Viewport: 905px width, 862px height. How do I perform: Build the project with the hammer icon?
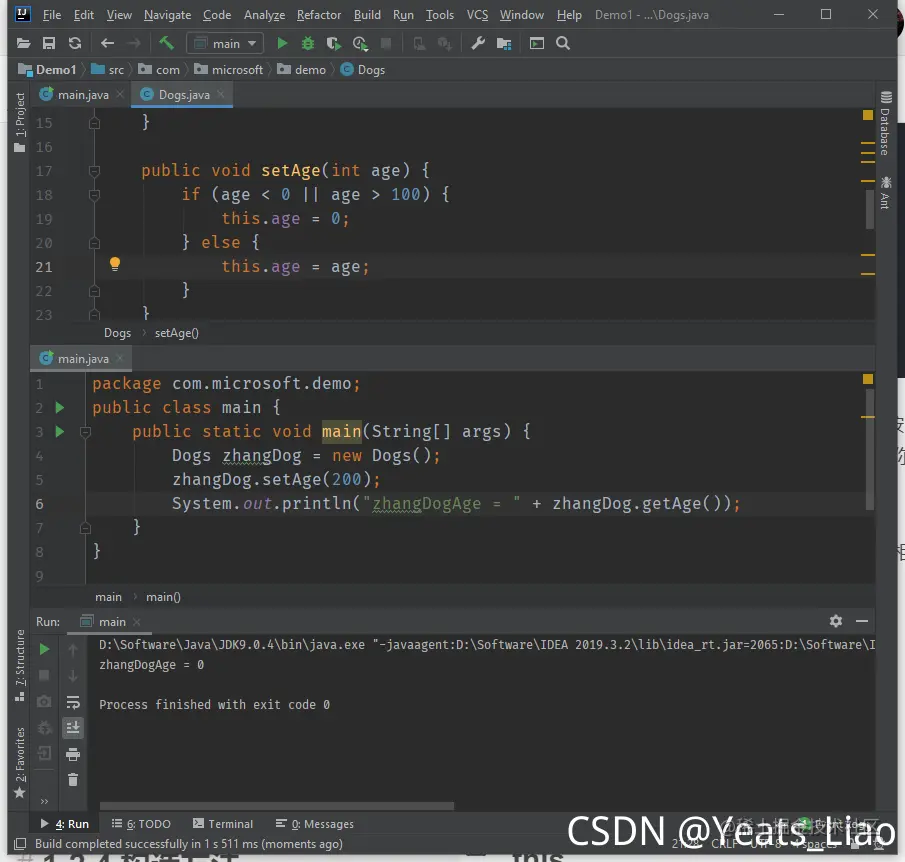tap(166, 43)
